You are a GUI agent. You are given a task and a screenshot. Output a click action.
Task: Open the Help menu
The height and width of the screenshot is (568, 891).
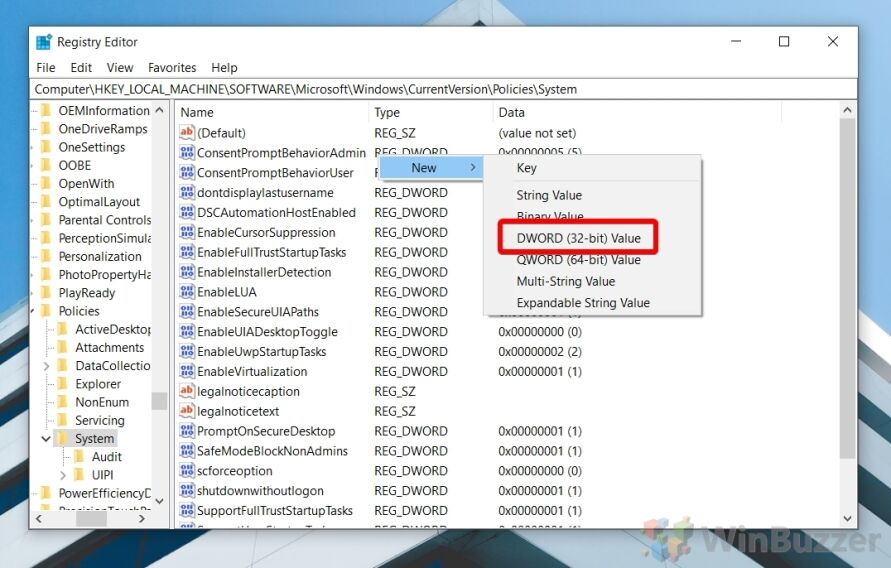tap(224, 68)
